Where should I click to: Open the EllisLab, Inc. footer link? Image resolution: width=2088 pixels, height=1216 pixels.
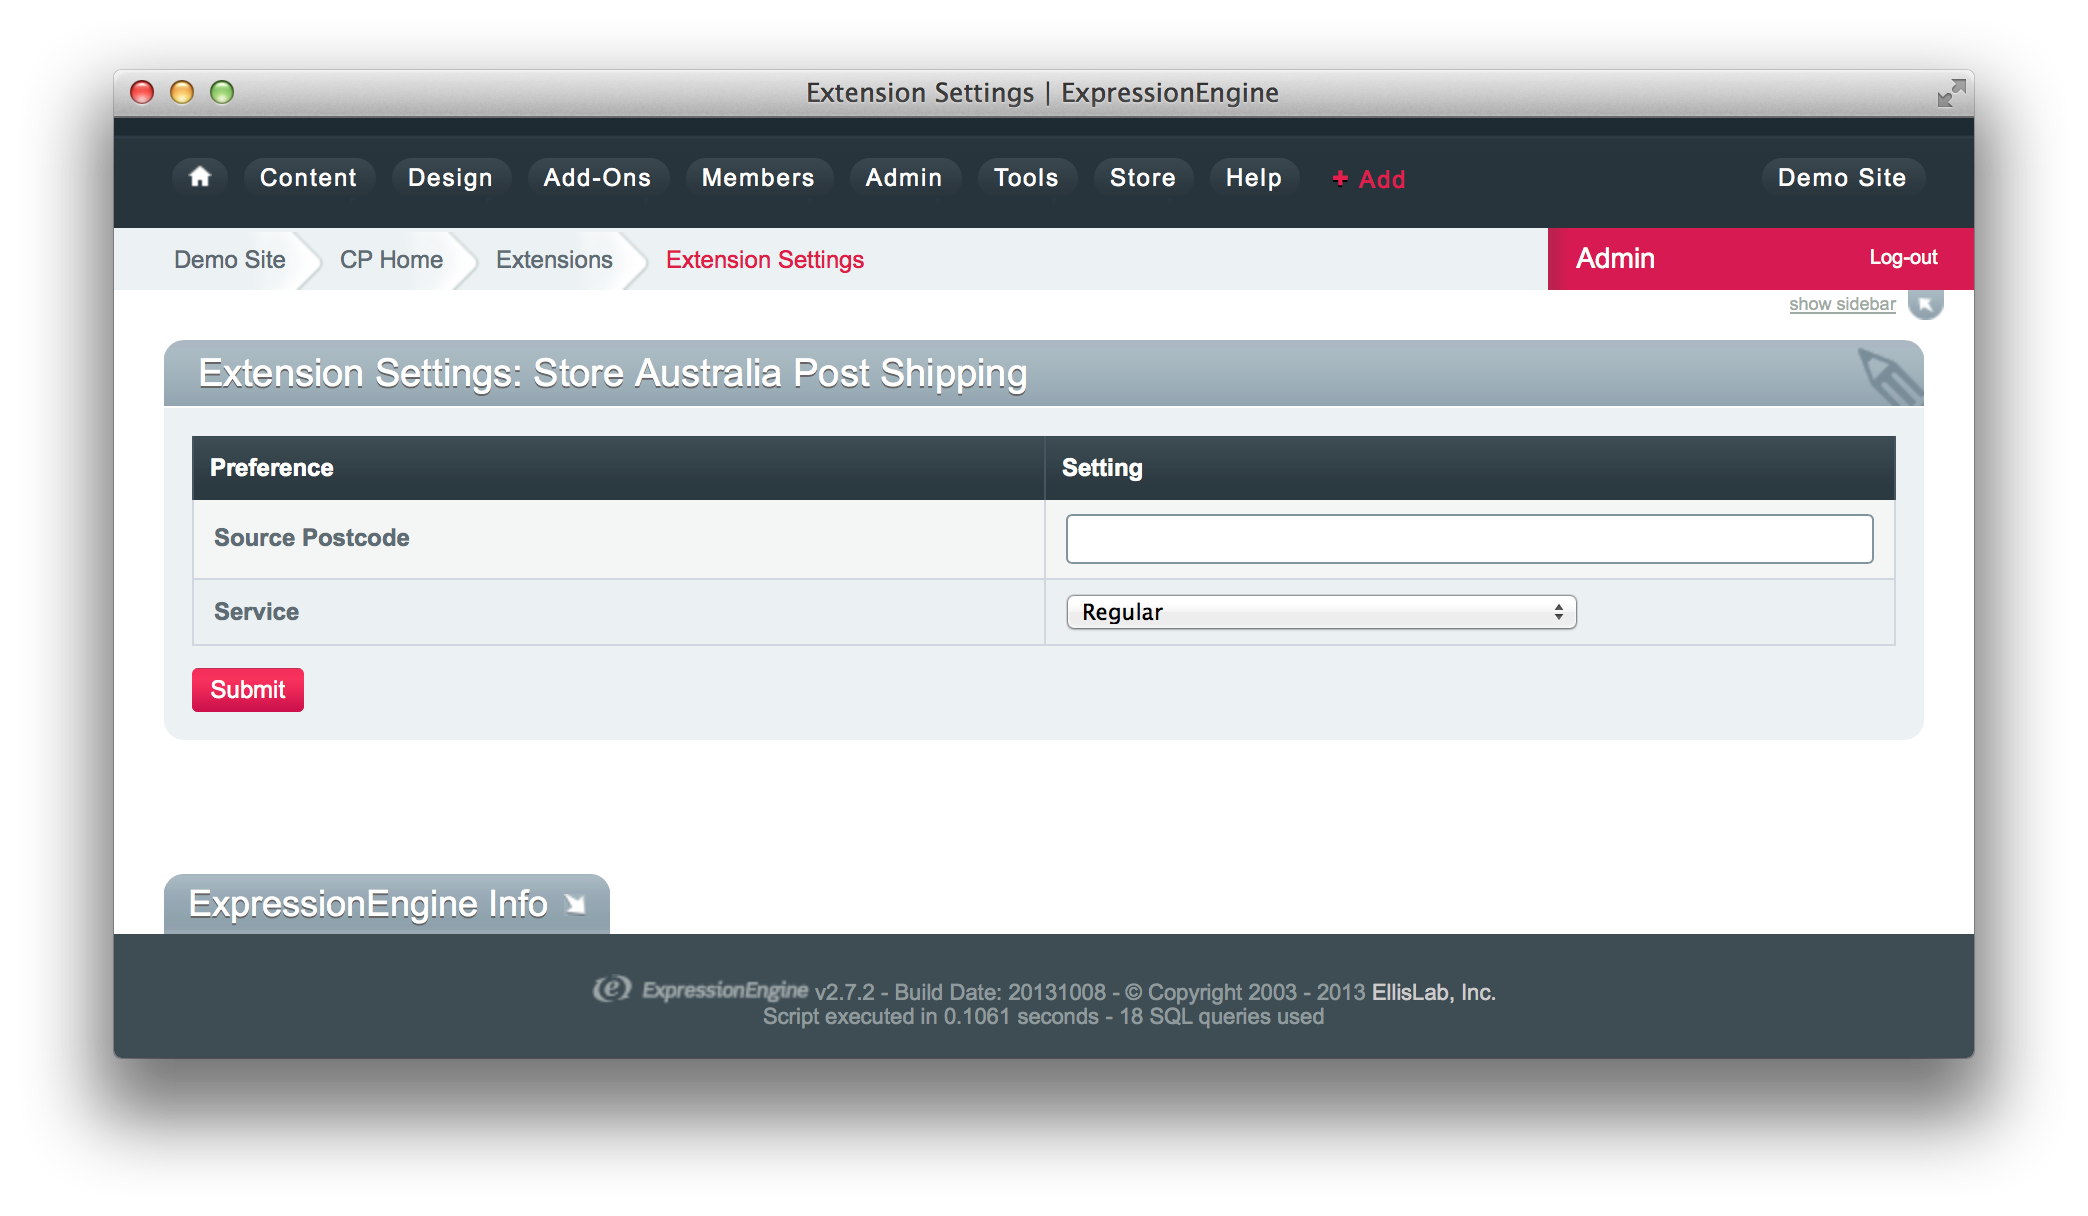tap(1433, 992)
